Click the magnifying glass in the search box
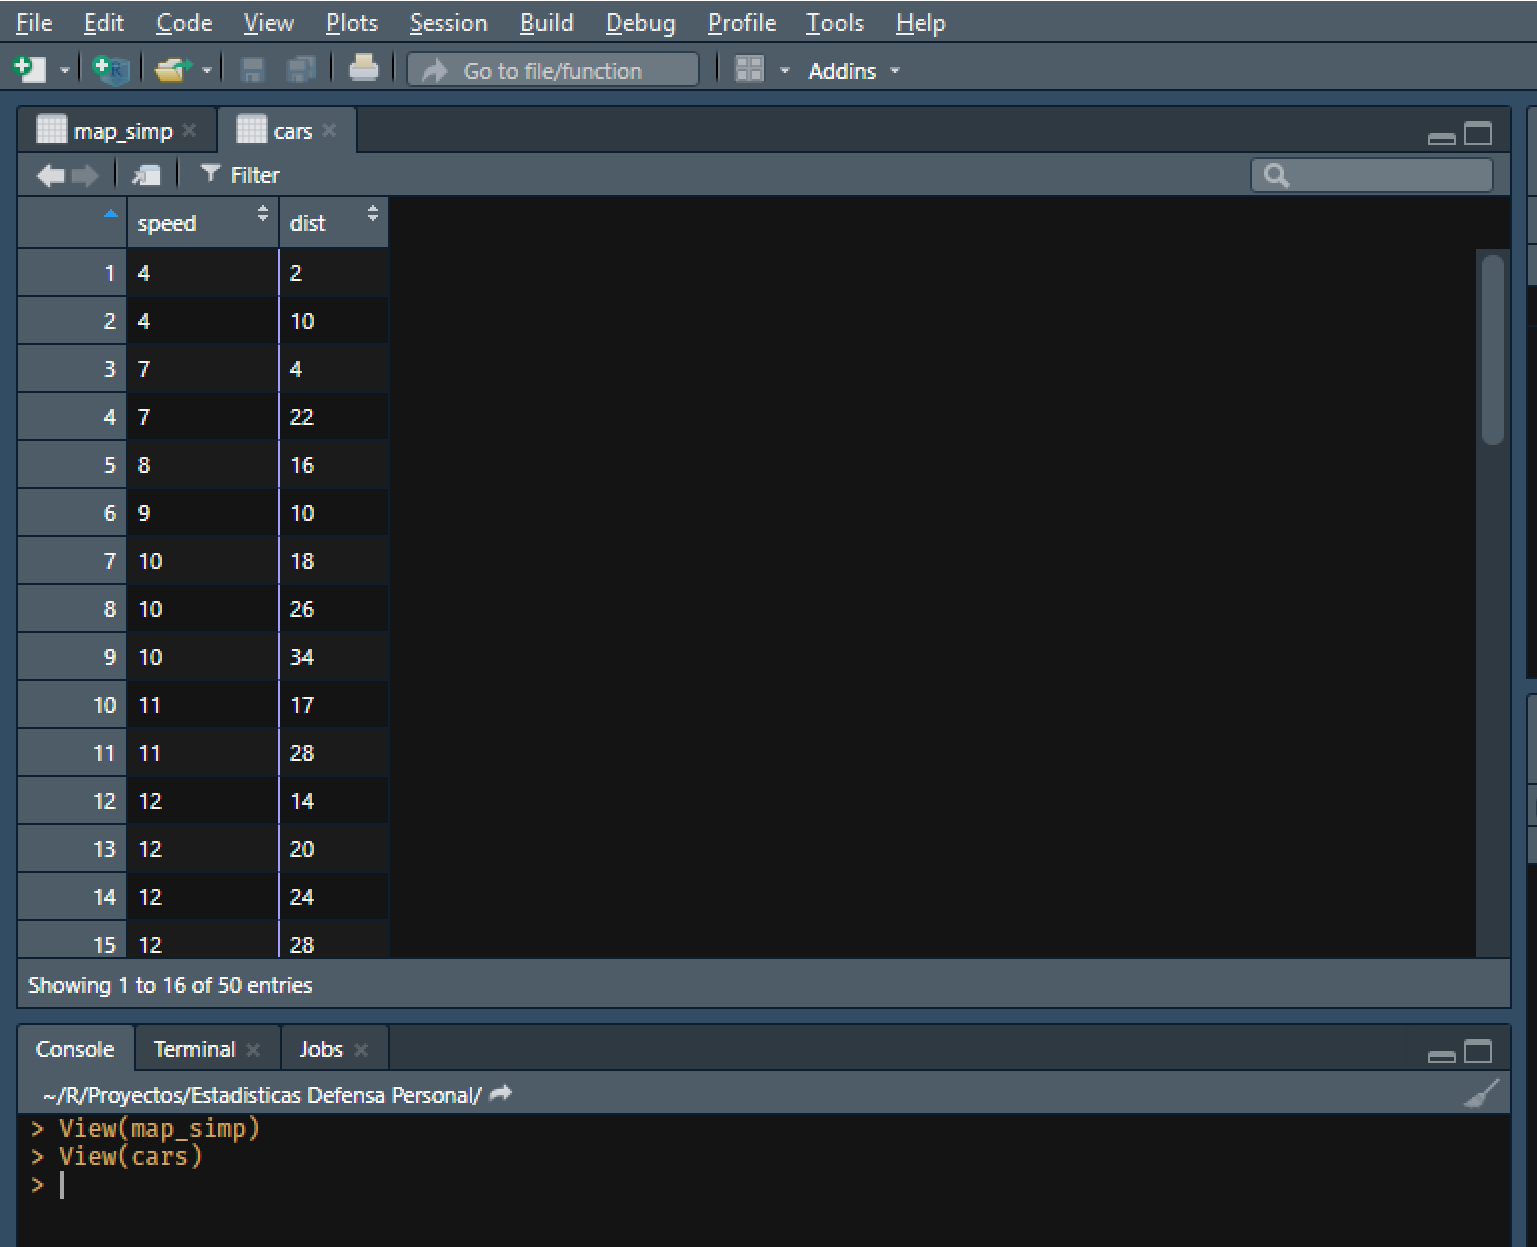 1276,174
